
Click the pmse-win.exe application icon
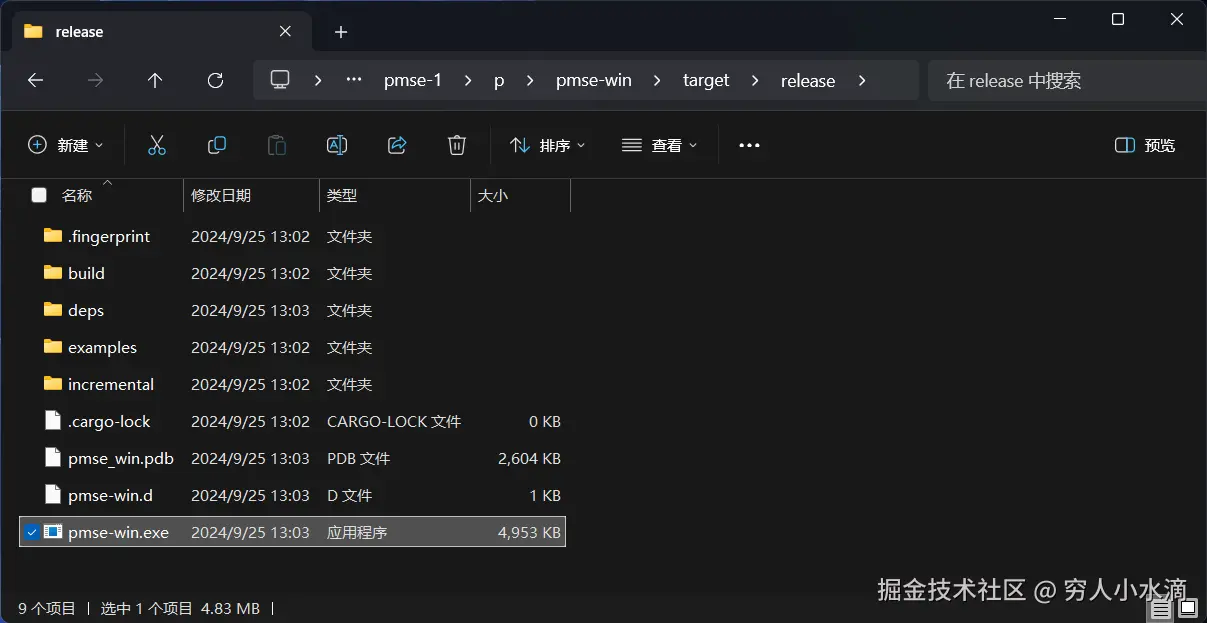53,532
